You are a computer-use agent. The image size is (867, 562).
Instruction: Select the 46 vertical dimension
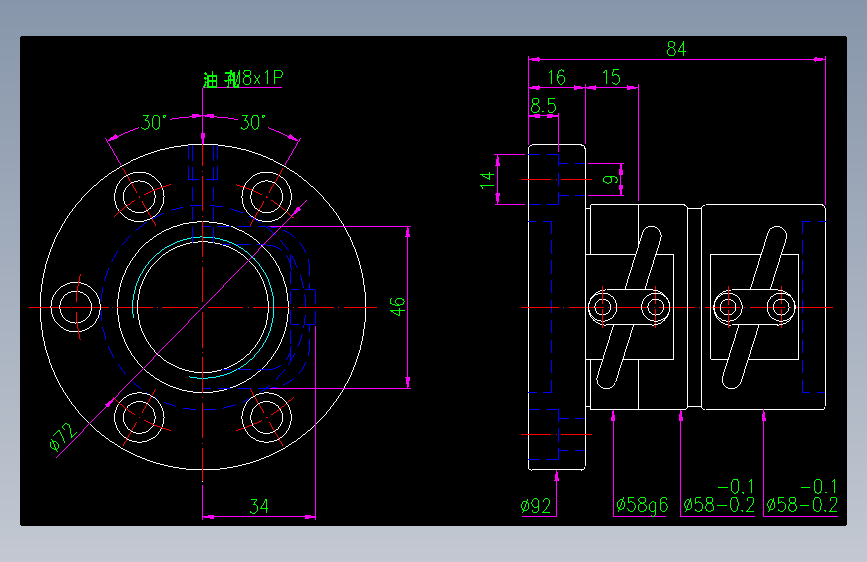point(398,306)
